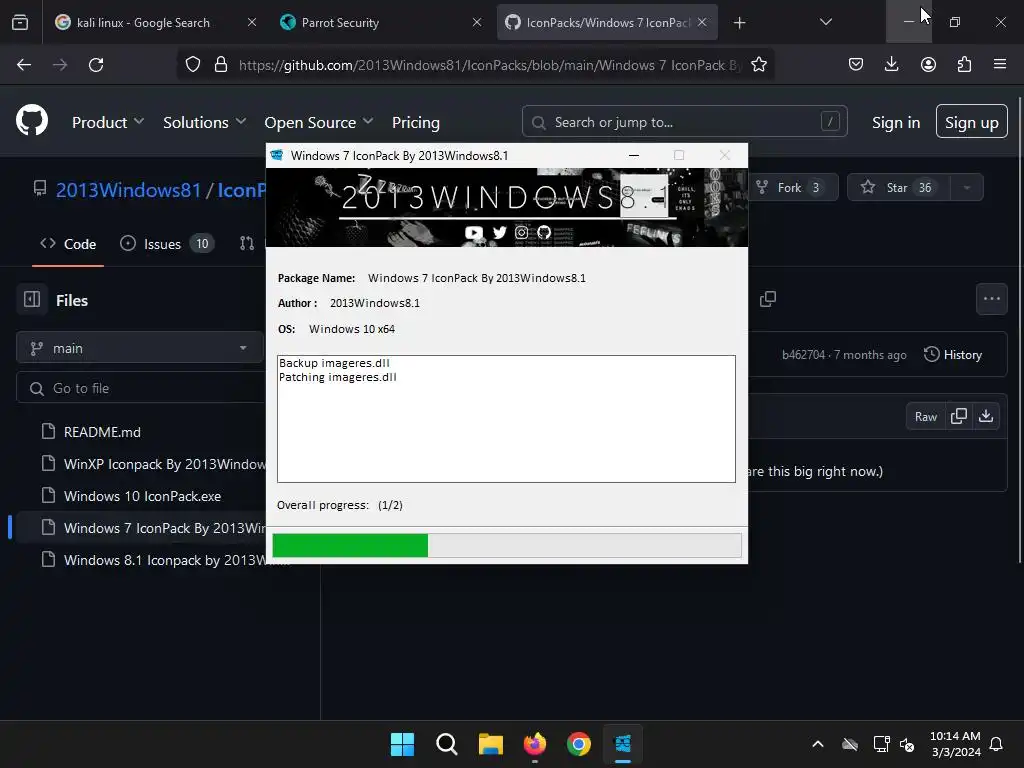List all tabs with the chevron
The width and height of the screenshot is (1024, 768).
(x=825, y=22)
